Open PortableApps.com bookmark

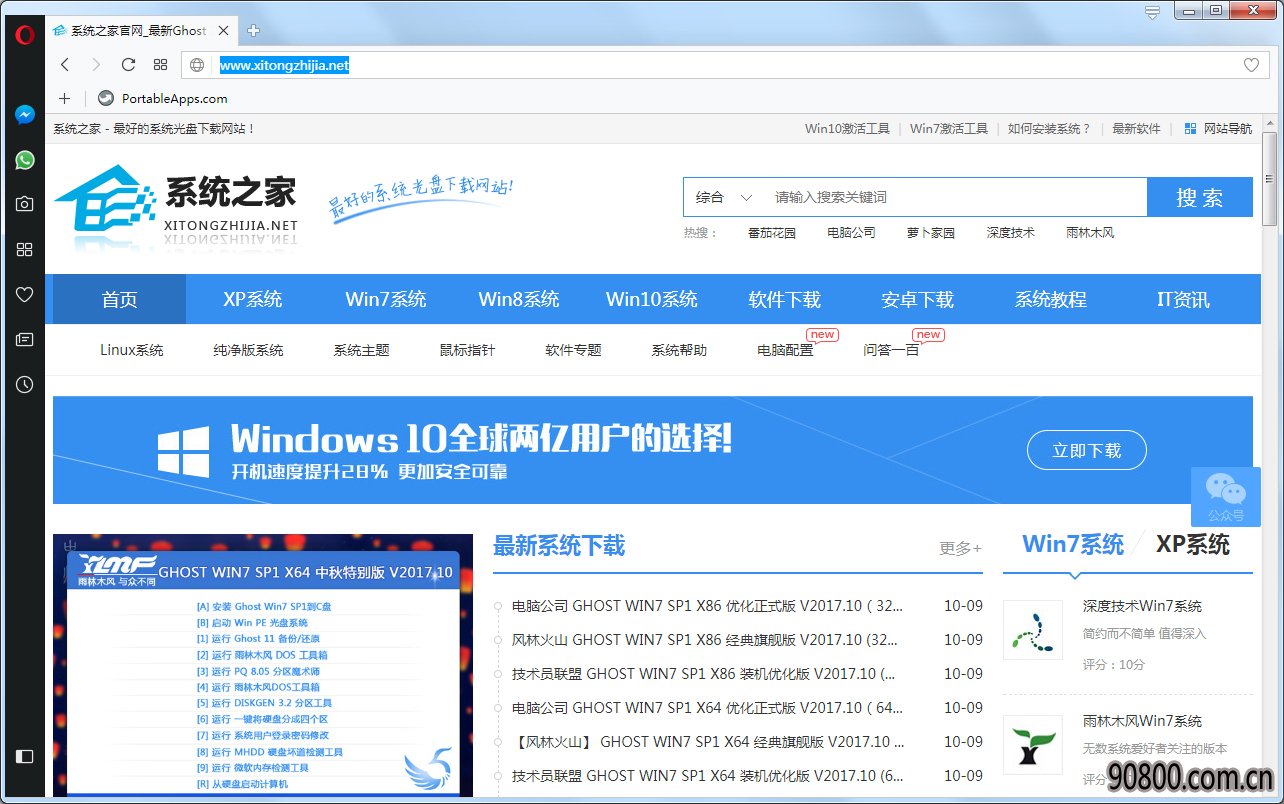click(163, 98)
